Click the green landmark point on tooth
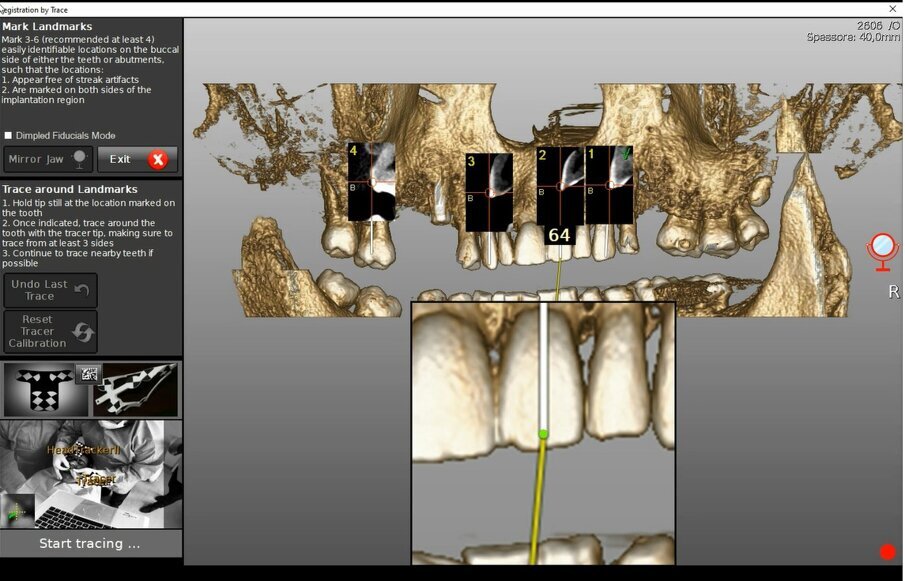 [x=543, y=434]
